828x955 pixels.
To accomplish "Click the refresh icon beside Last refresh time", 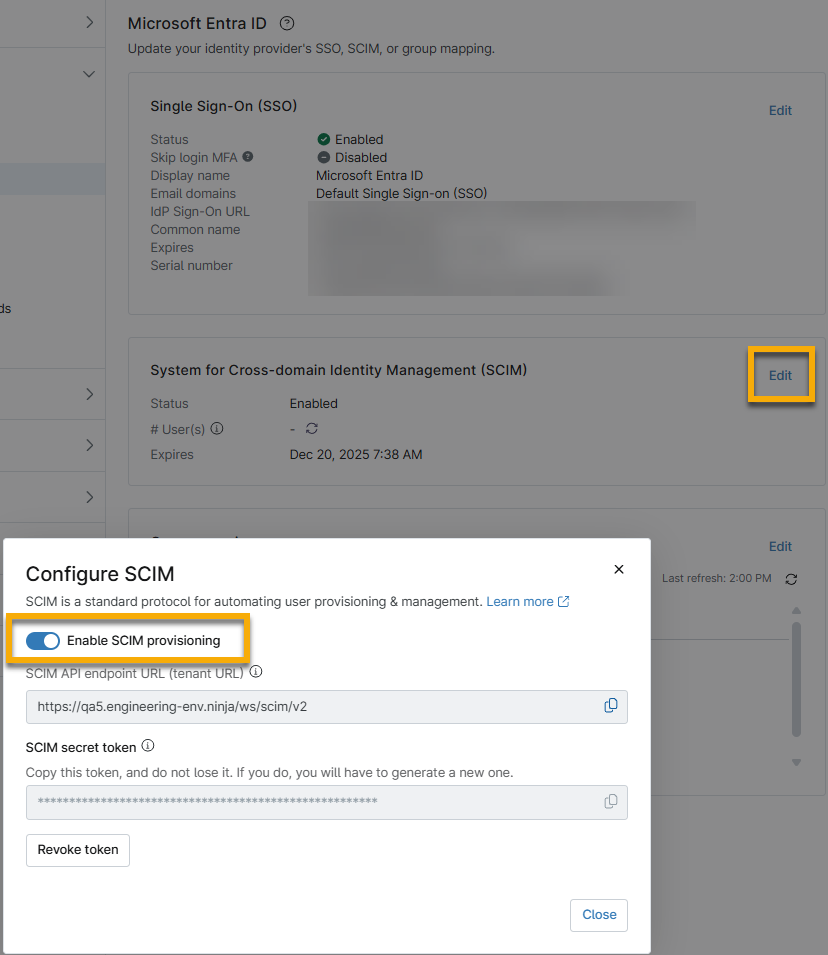I will click(x=792, y=579).
